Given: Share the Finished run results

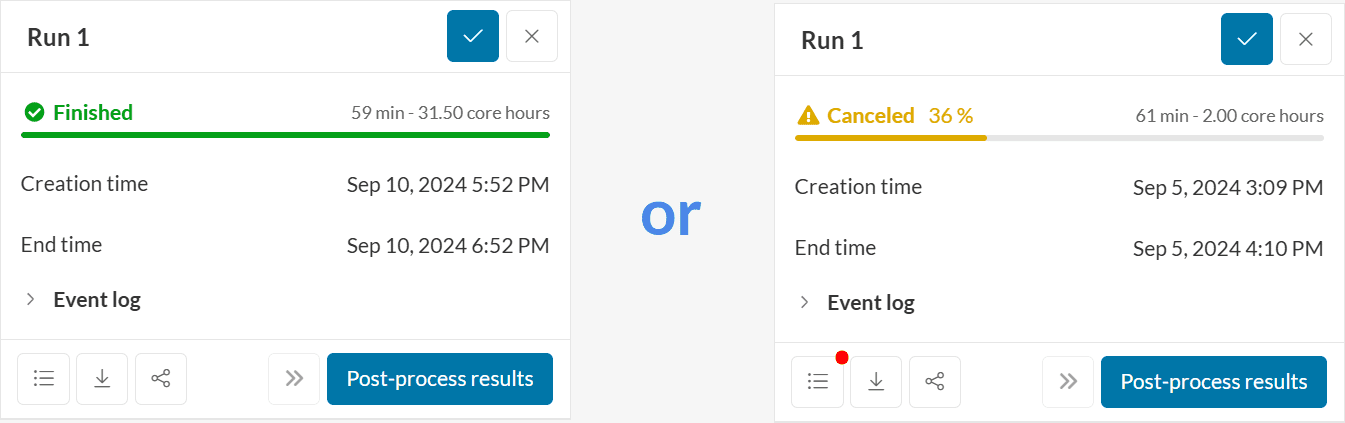Looking at the screenshot, I should 161,379.
